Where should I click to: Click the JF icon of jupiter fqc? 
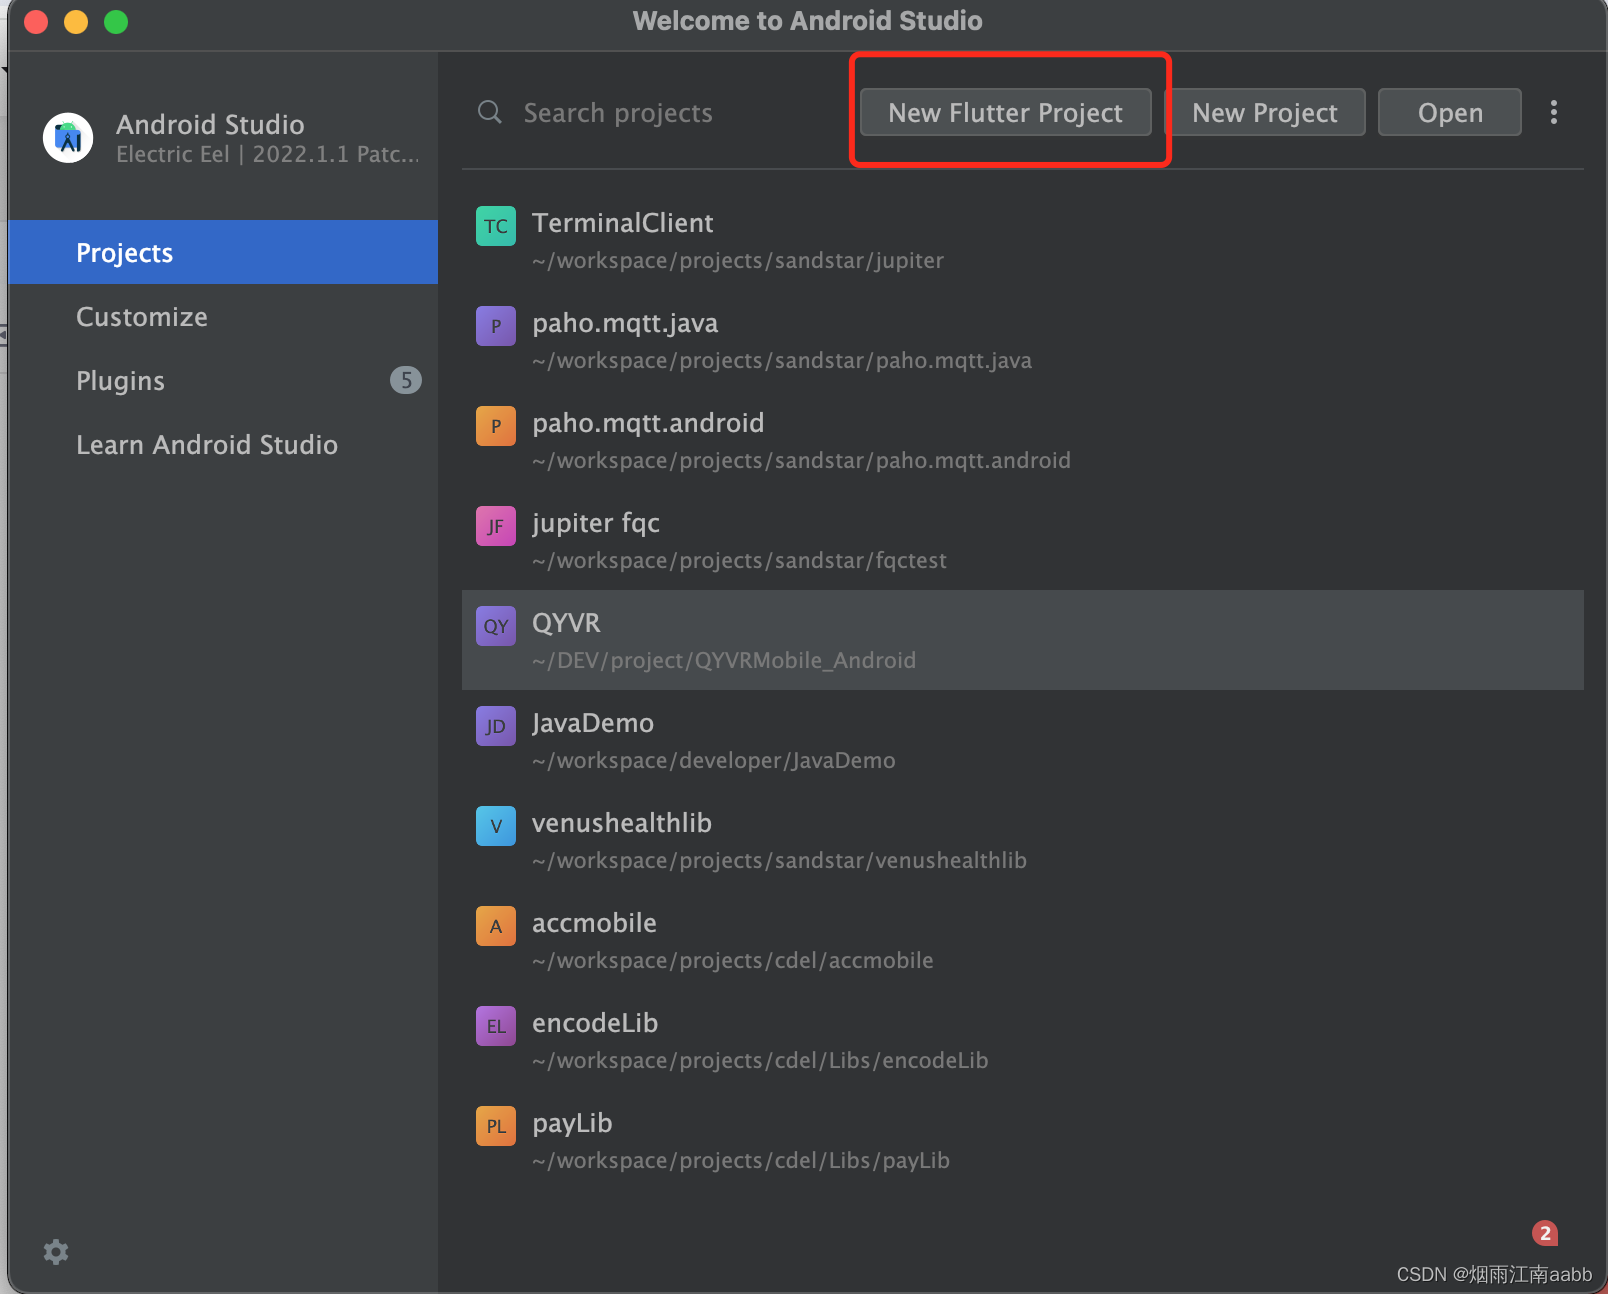click(496, 526)
